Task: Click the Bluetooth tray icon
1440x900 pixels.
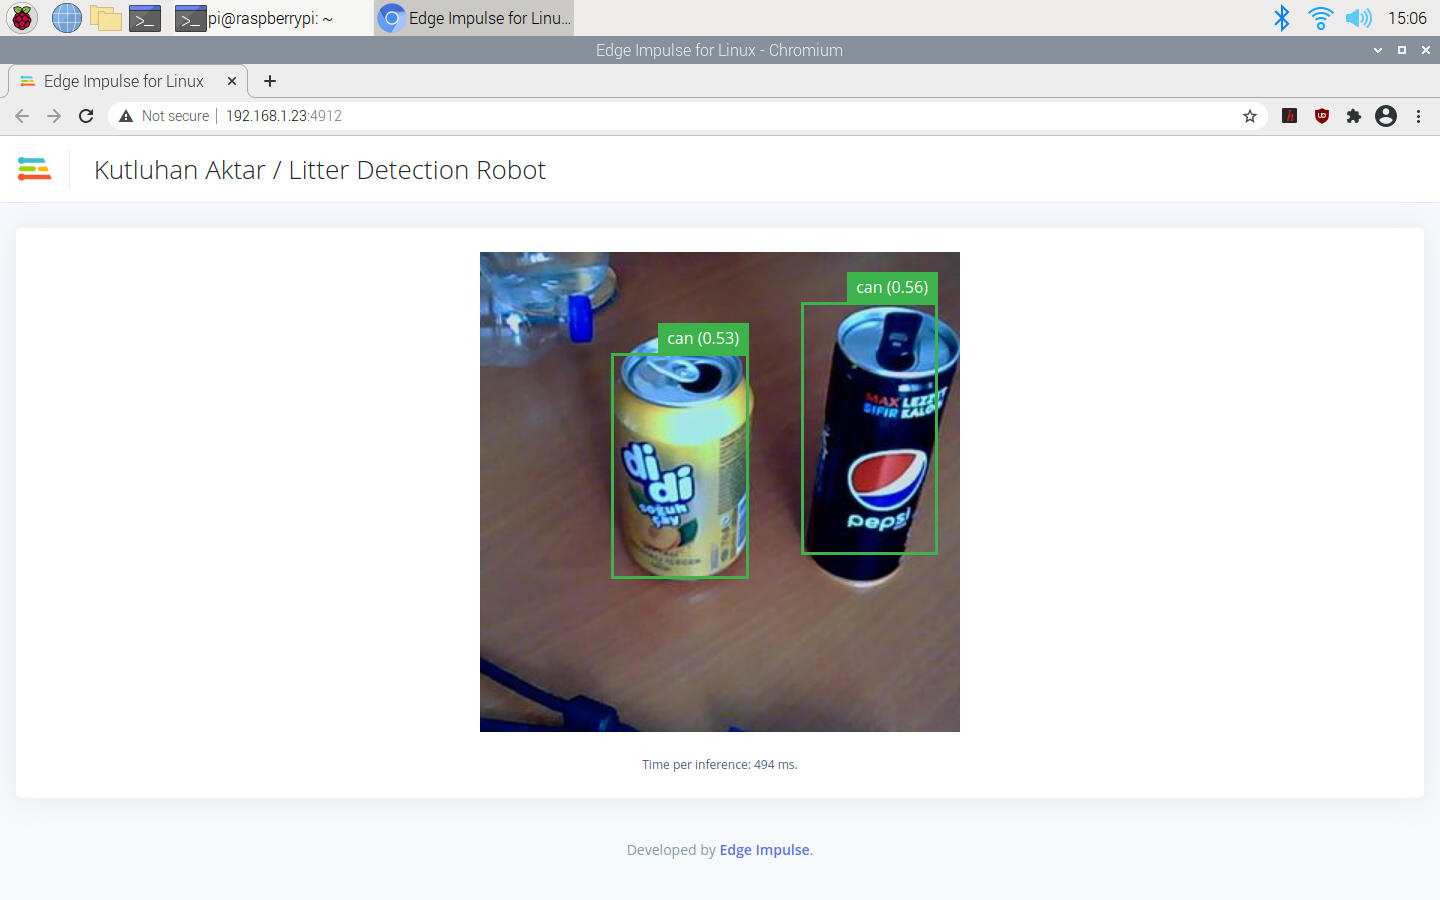Action: tap(1282, 18)
